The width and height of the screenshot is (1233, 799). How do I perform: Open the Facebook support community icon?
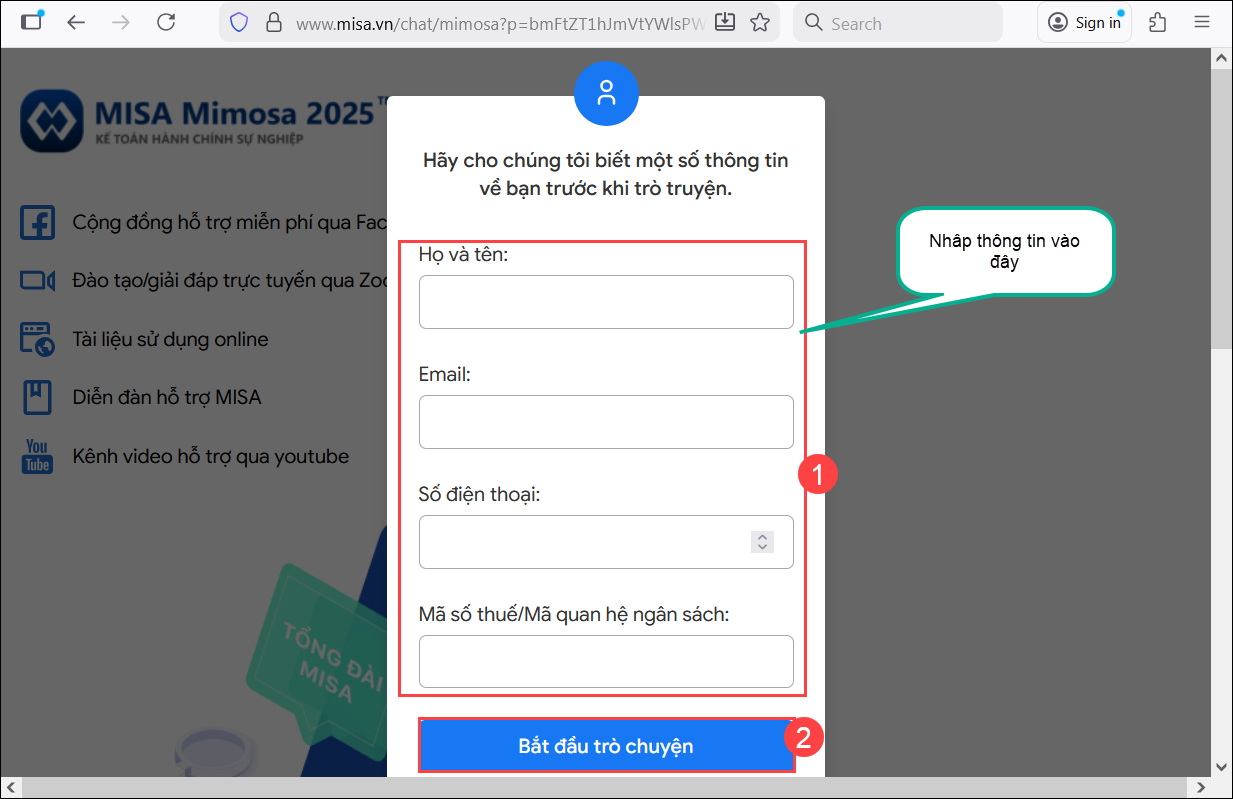[x=38, y=222]
